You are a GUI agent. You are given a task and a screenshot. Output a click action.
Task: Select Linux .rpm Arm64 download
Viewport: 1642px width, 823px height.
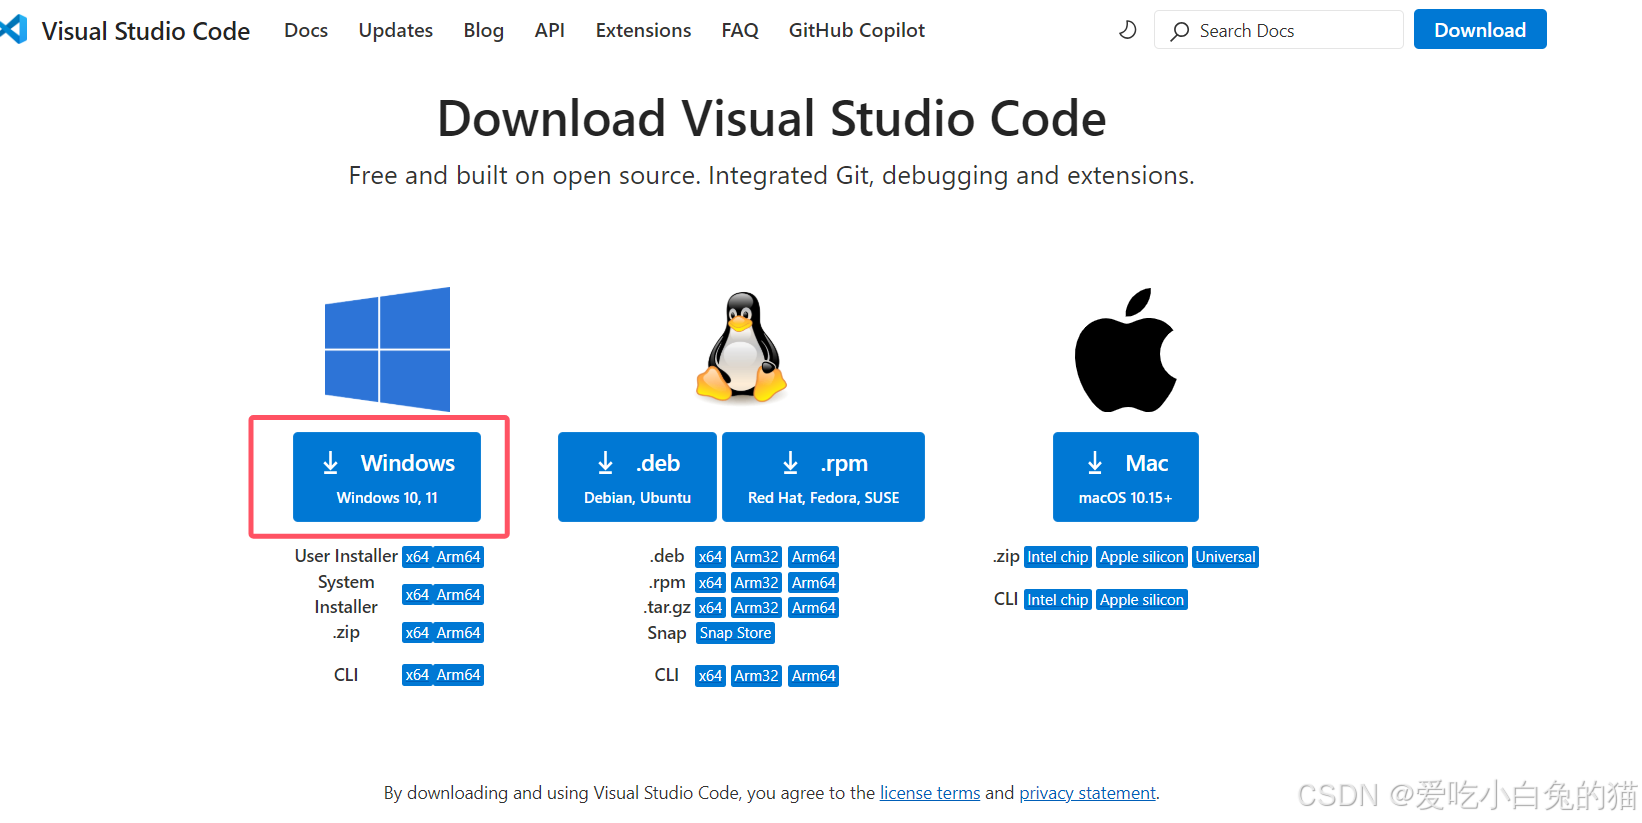tap(814, 583)
